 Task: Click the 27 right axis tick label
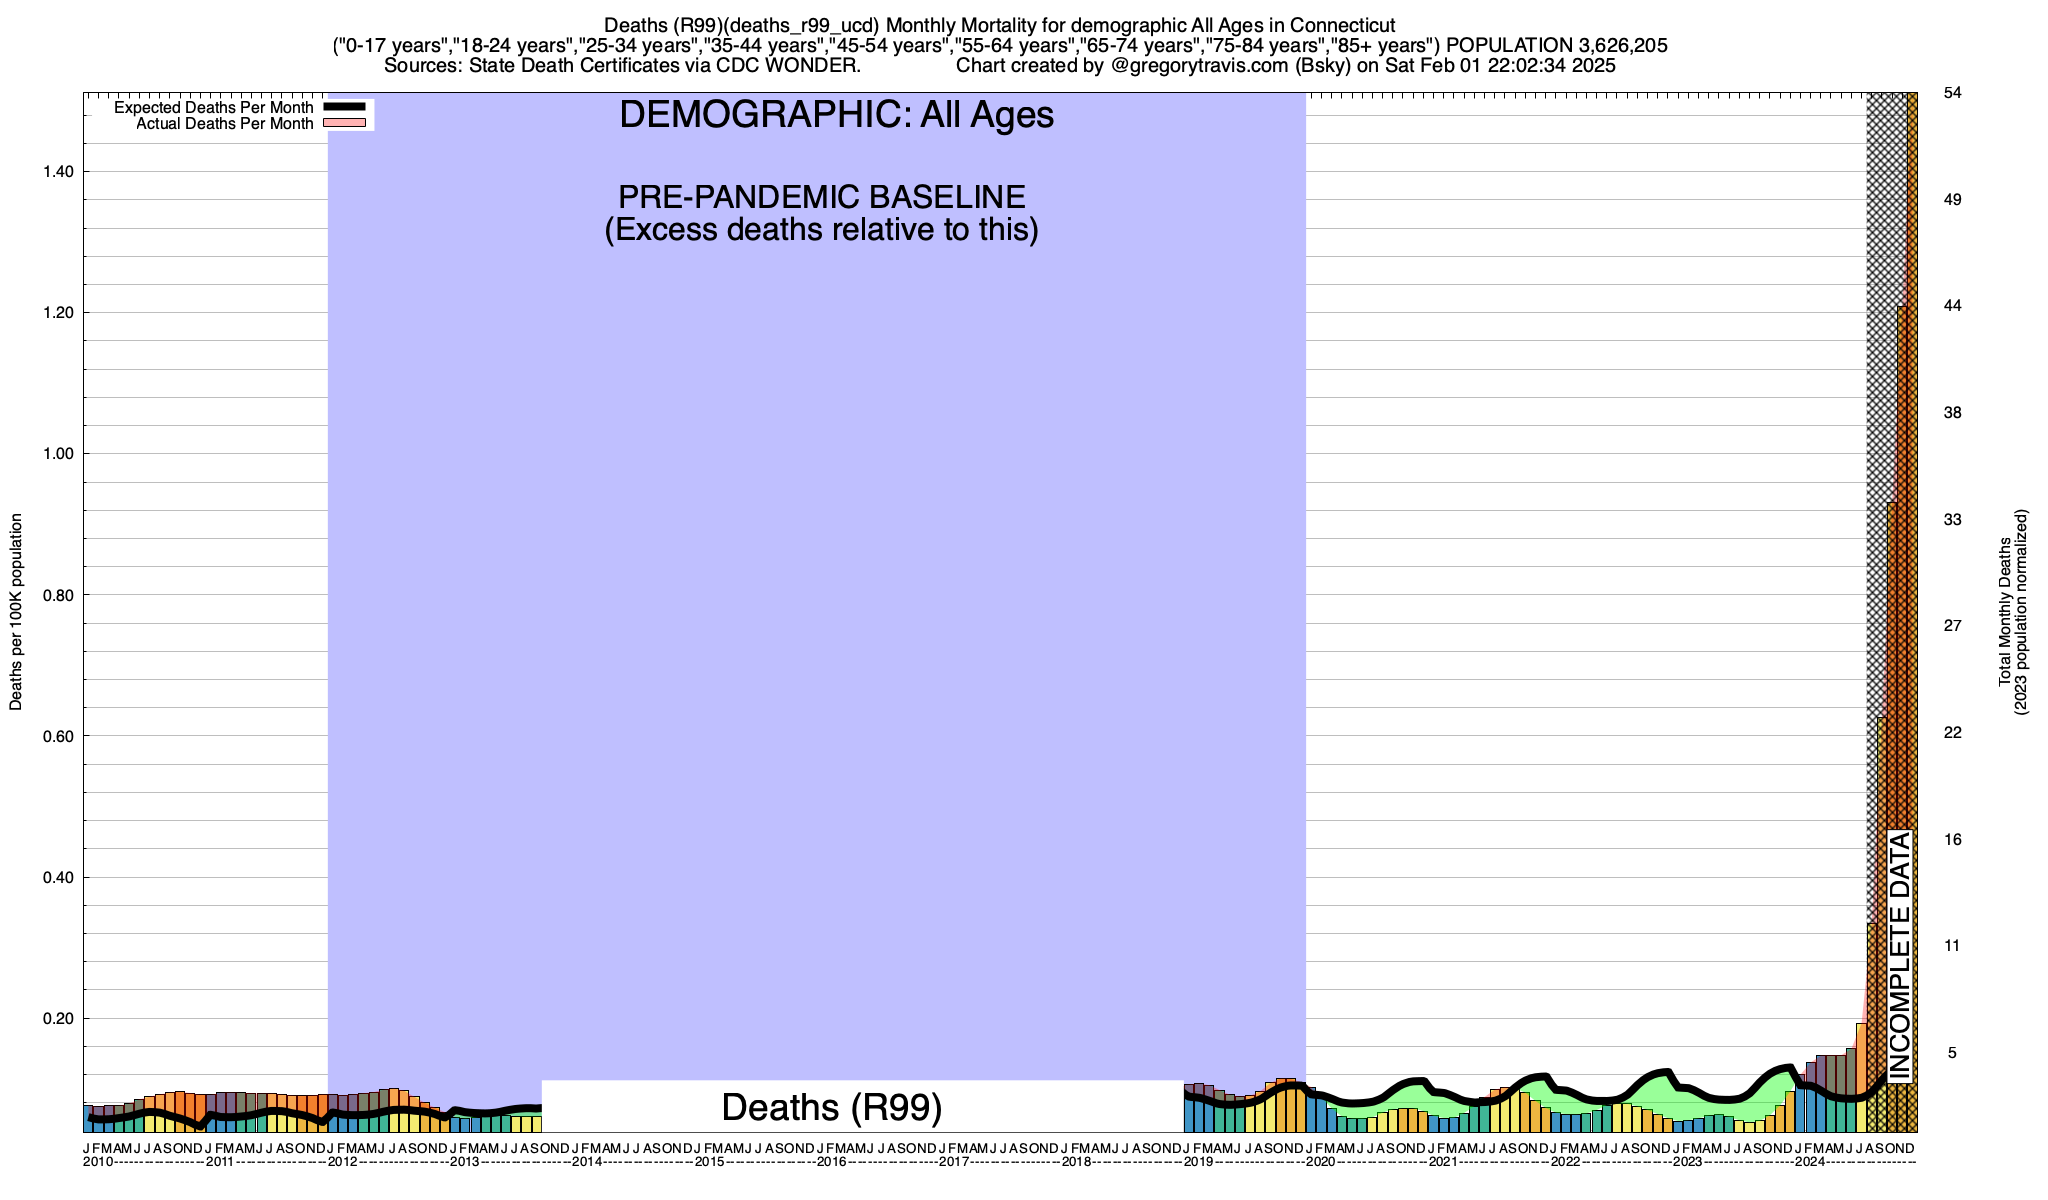point(1952,626)
